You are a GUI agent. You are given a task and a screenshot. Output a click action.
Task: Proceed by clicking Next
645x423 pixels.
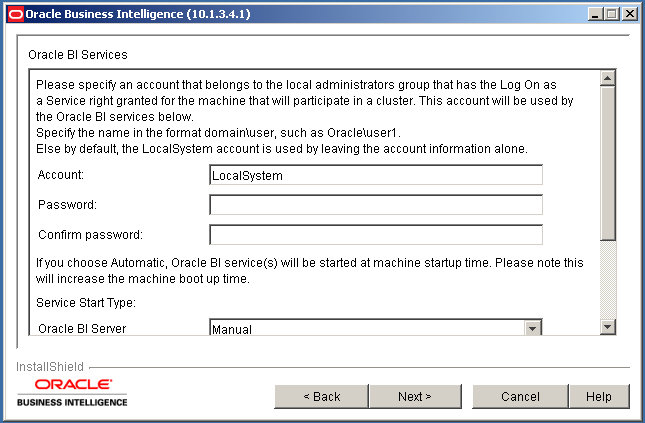pyautogui.click(x=414, y=397)
